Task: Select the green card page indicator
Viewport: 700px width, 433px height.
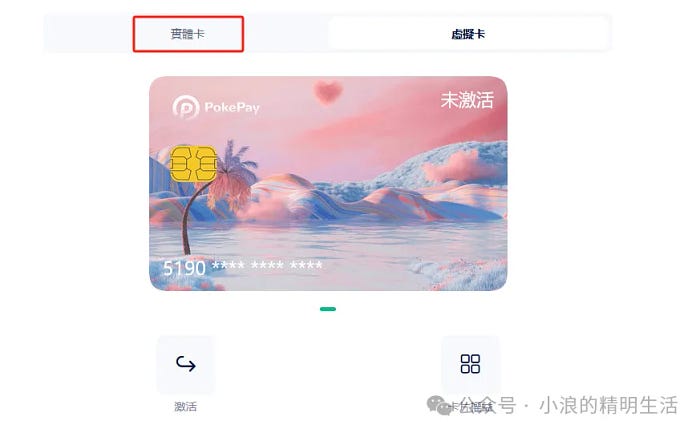Action: click(x=328, y=309)
